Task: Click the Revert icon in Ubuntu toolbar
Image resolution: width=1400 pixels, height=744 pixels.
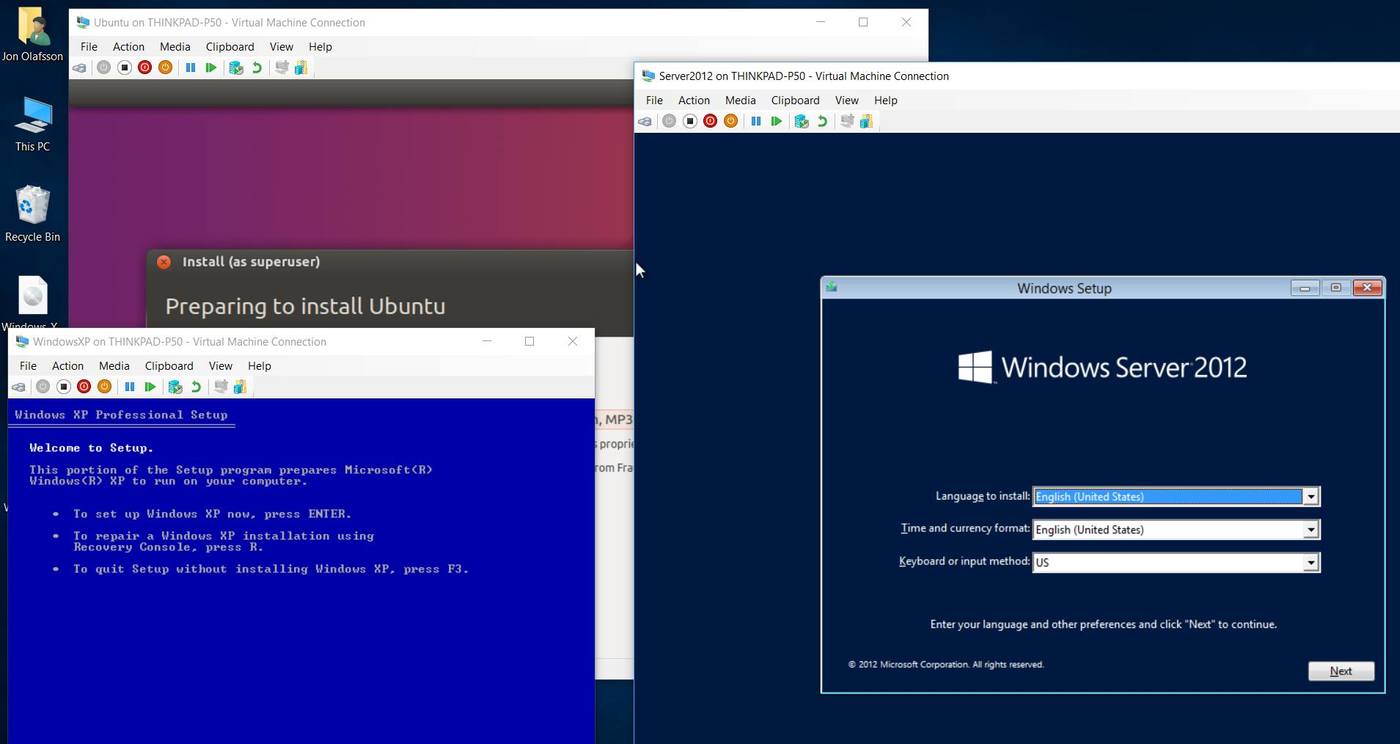Action: pyautogui.click(x=257, y=68)
